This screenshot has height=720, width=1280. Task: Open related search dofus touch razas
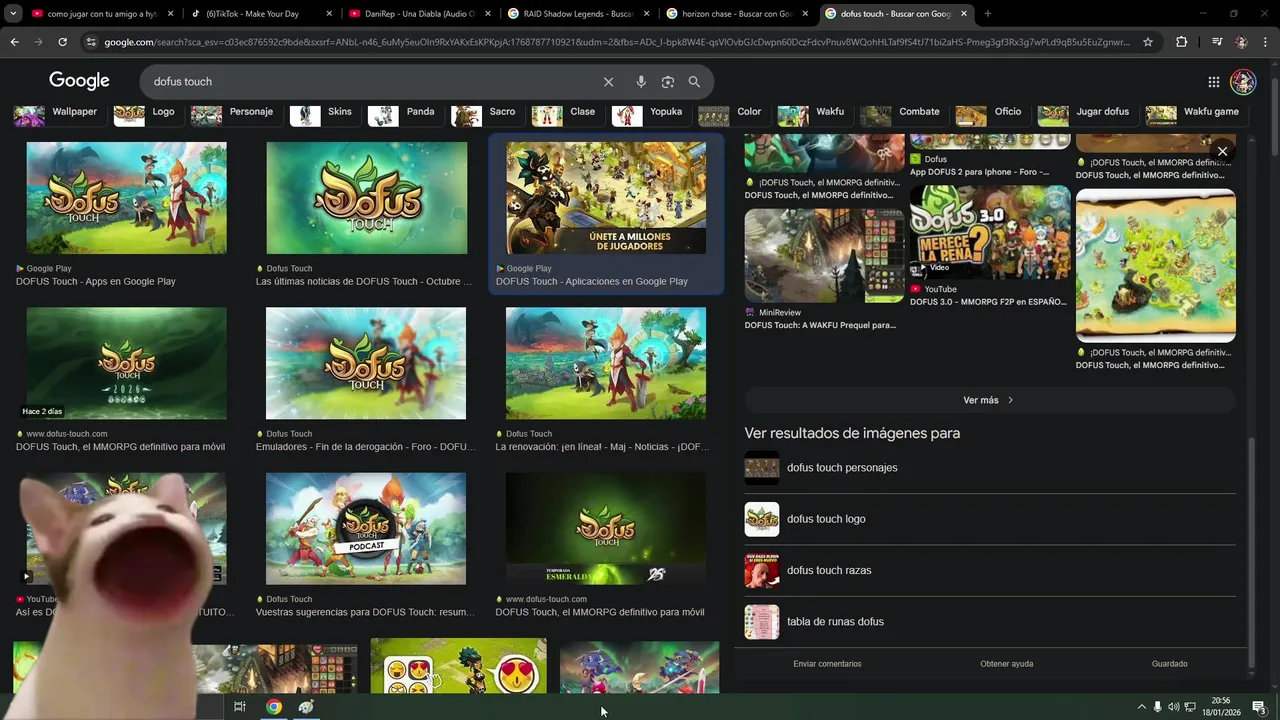click(990, 570)
